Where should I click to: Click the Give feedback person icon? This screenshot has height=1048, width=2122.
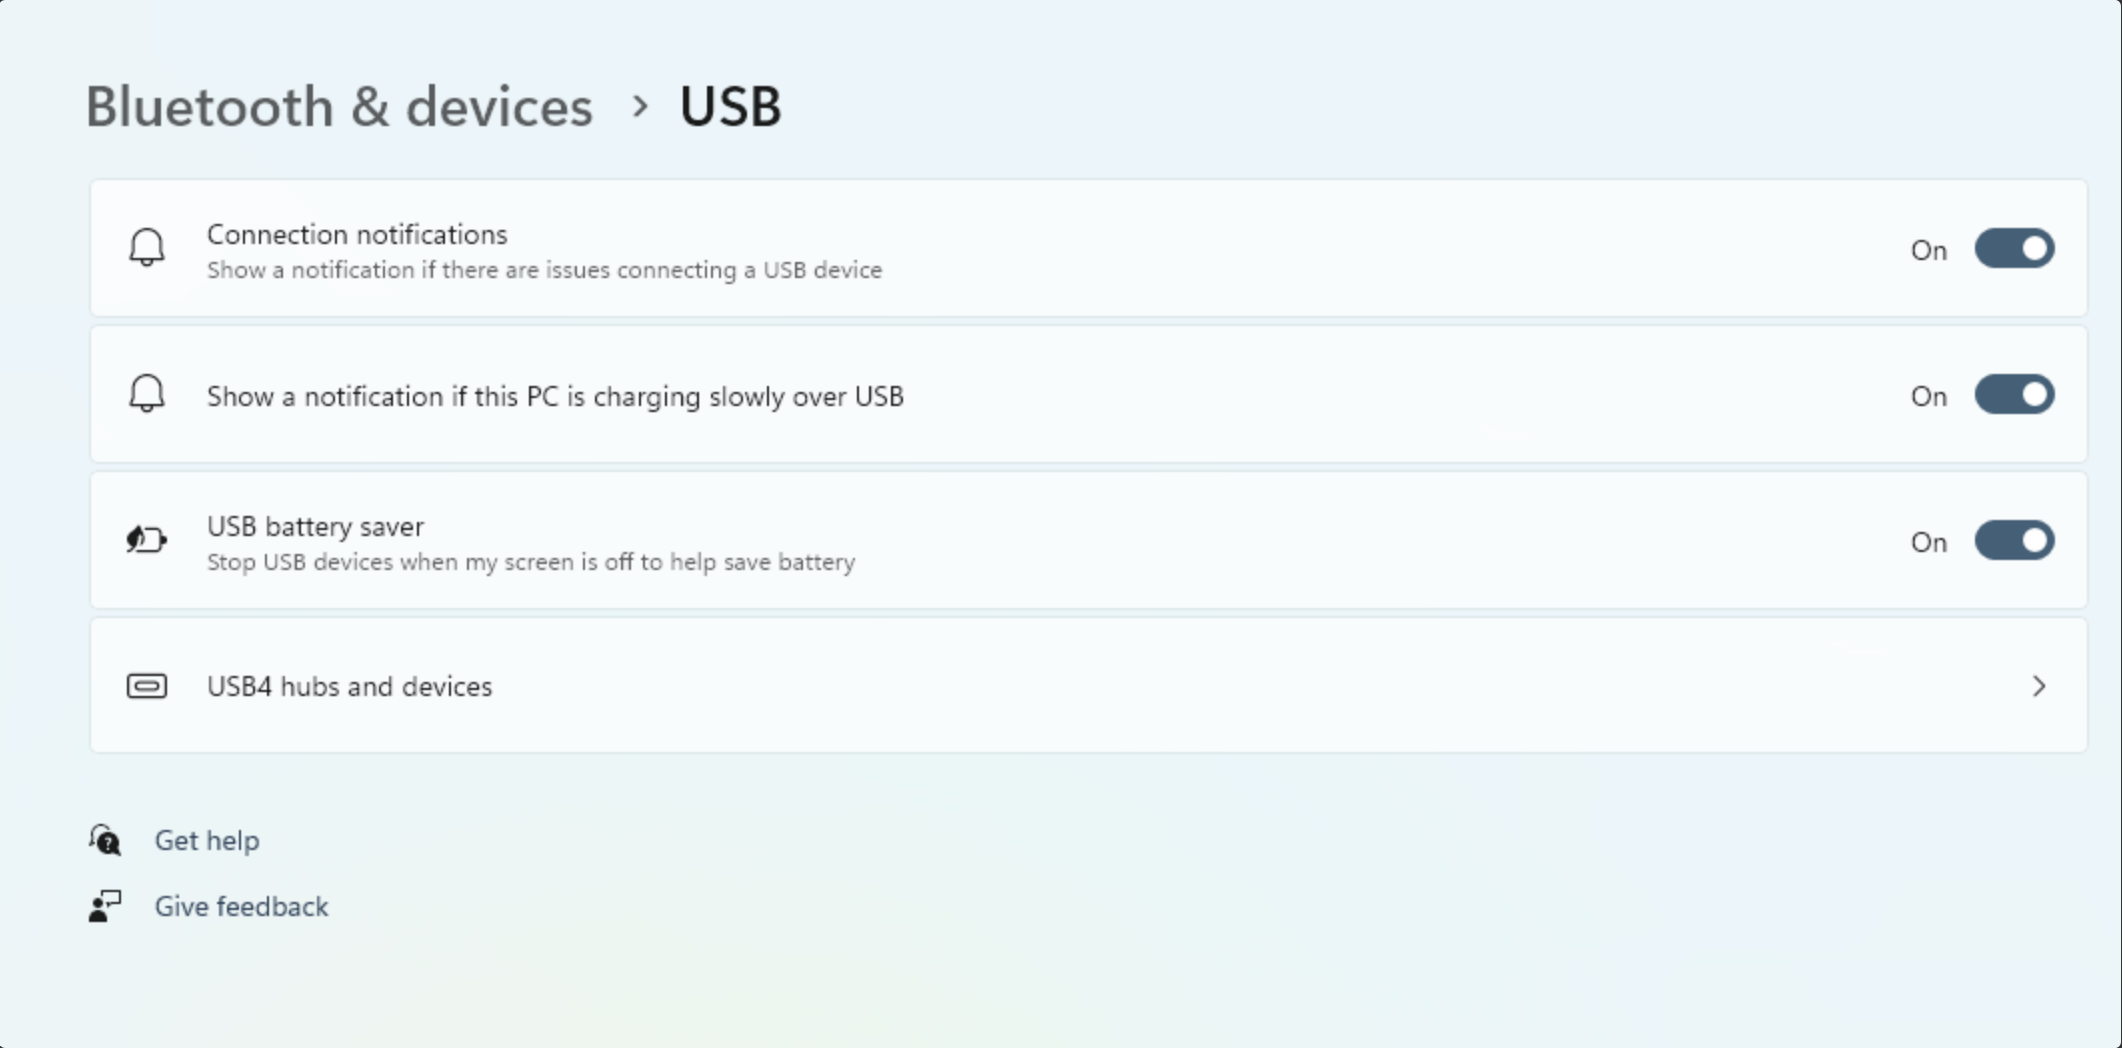(x=104, y=906)
